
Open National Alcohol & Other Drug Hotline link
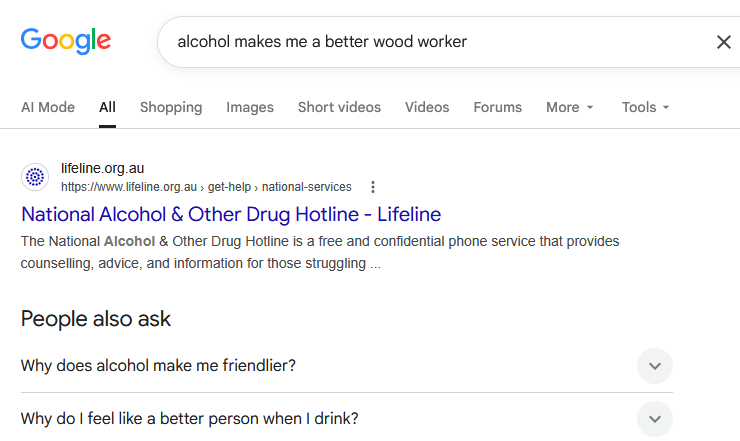(x=231, y=214)
